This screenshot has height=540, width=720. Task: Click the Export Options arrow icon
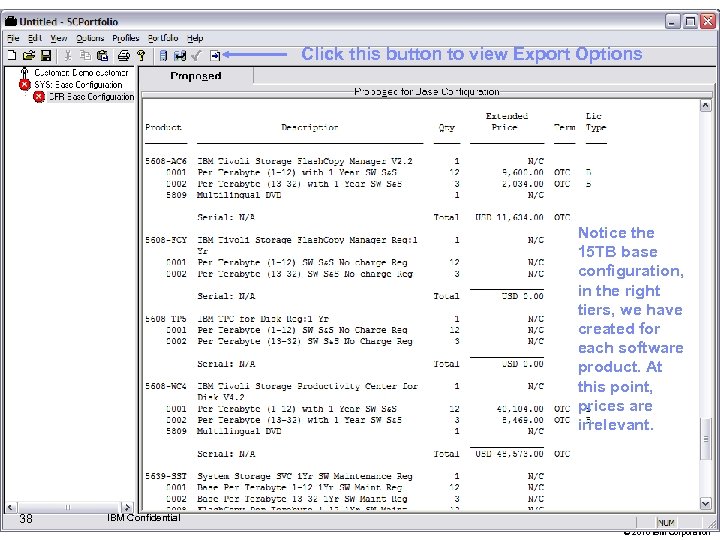coord(215,56)
